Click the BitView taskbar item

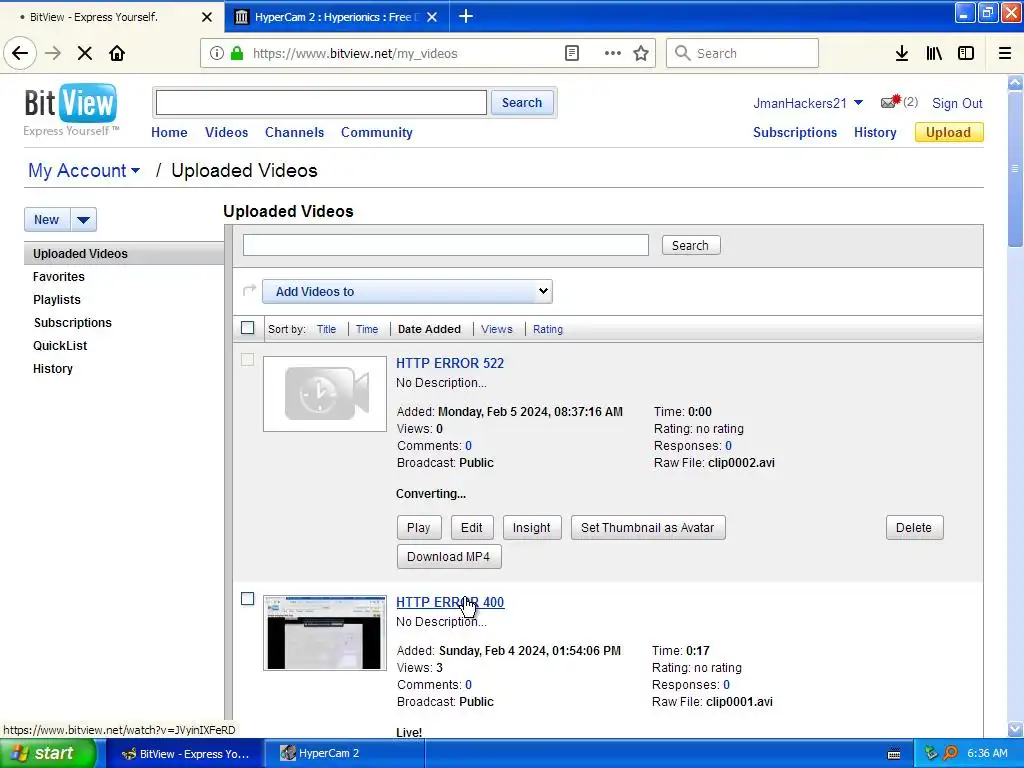coord(185,753)
